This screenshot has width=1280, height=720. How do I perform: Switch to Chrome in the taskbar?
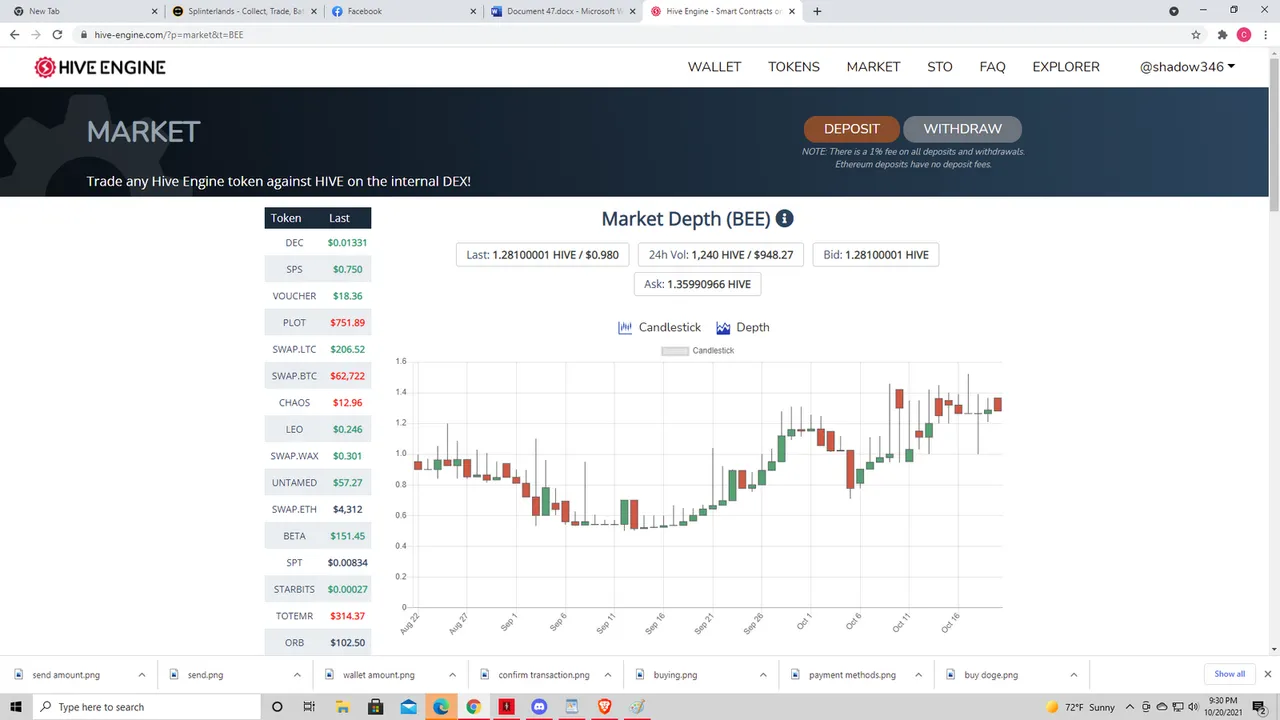coord(474,707)
